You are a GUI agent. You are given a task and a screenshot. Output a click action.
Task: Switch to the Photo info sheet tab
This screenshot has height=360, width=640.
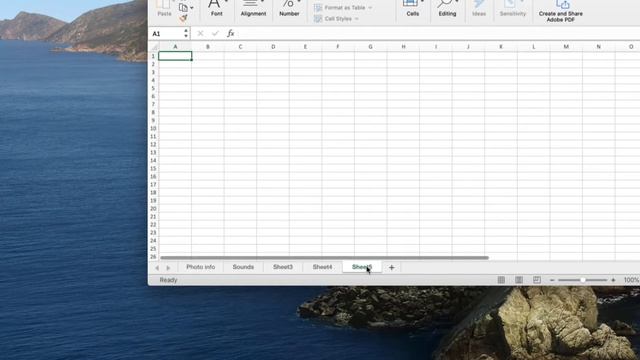(200, 267)
